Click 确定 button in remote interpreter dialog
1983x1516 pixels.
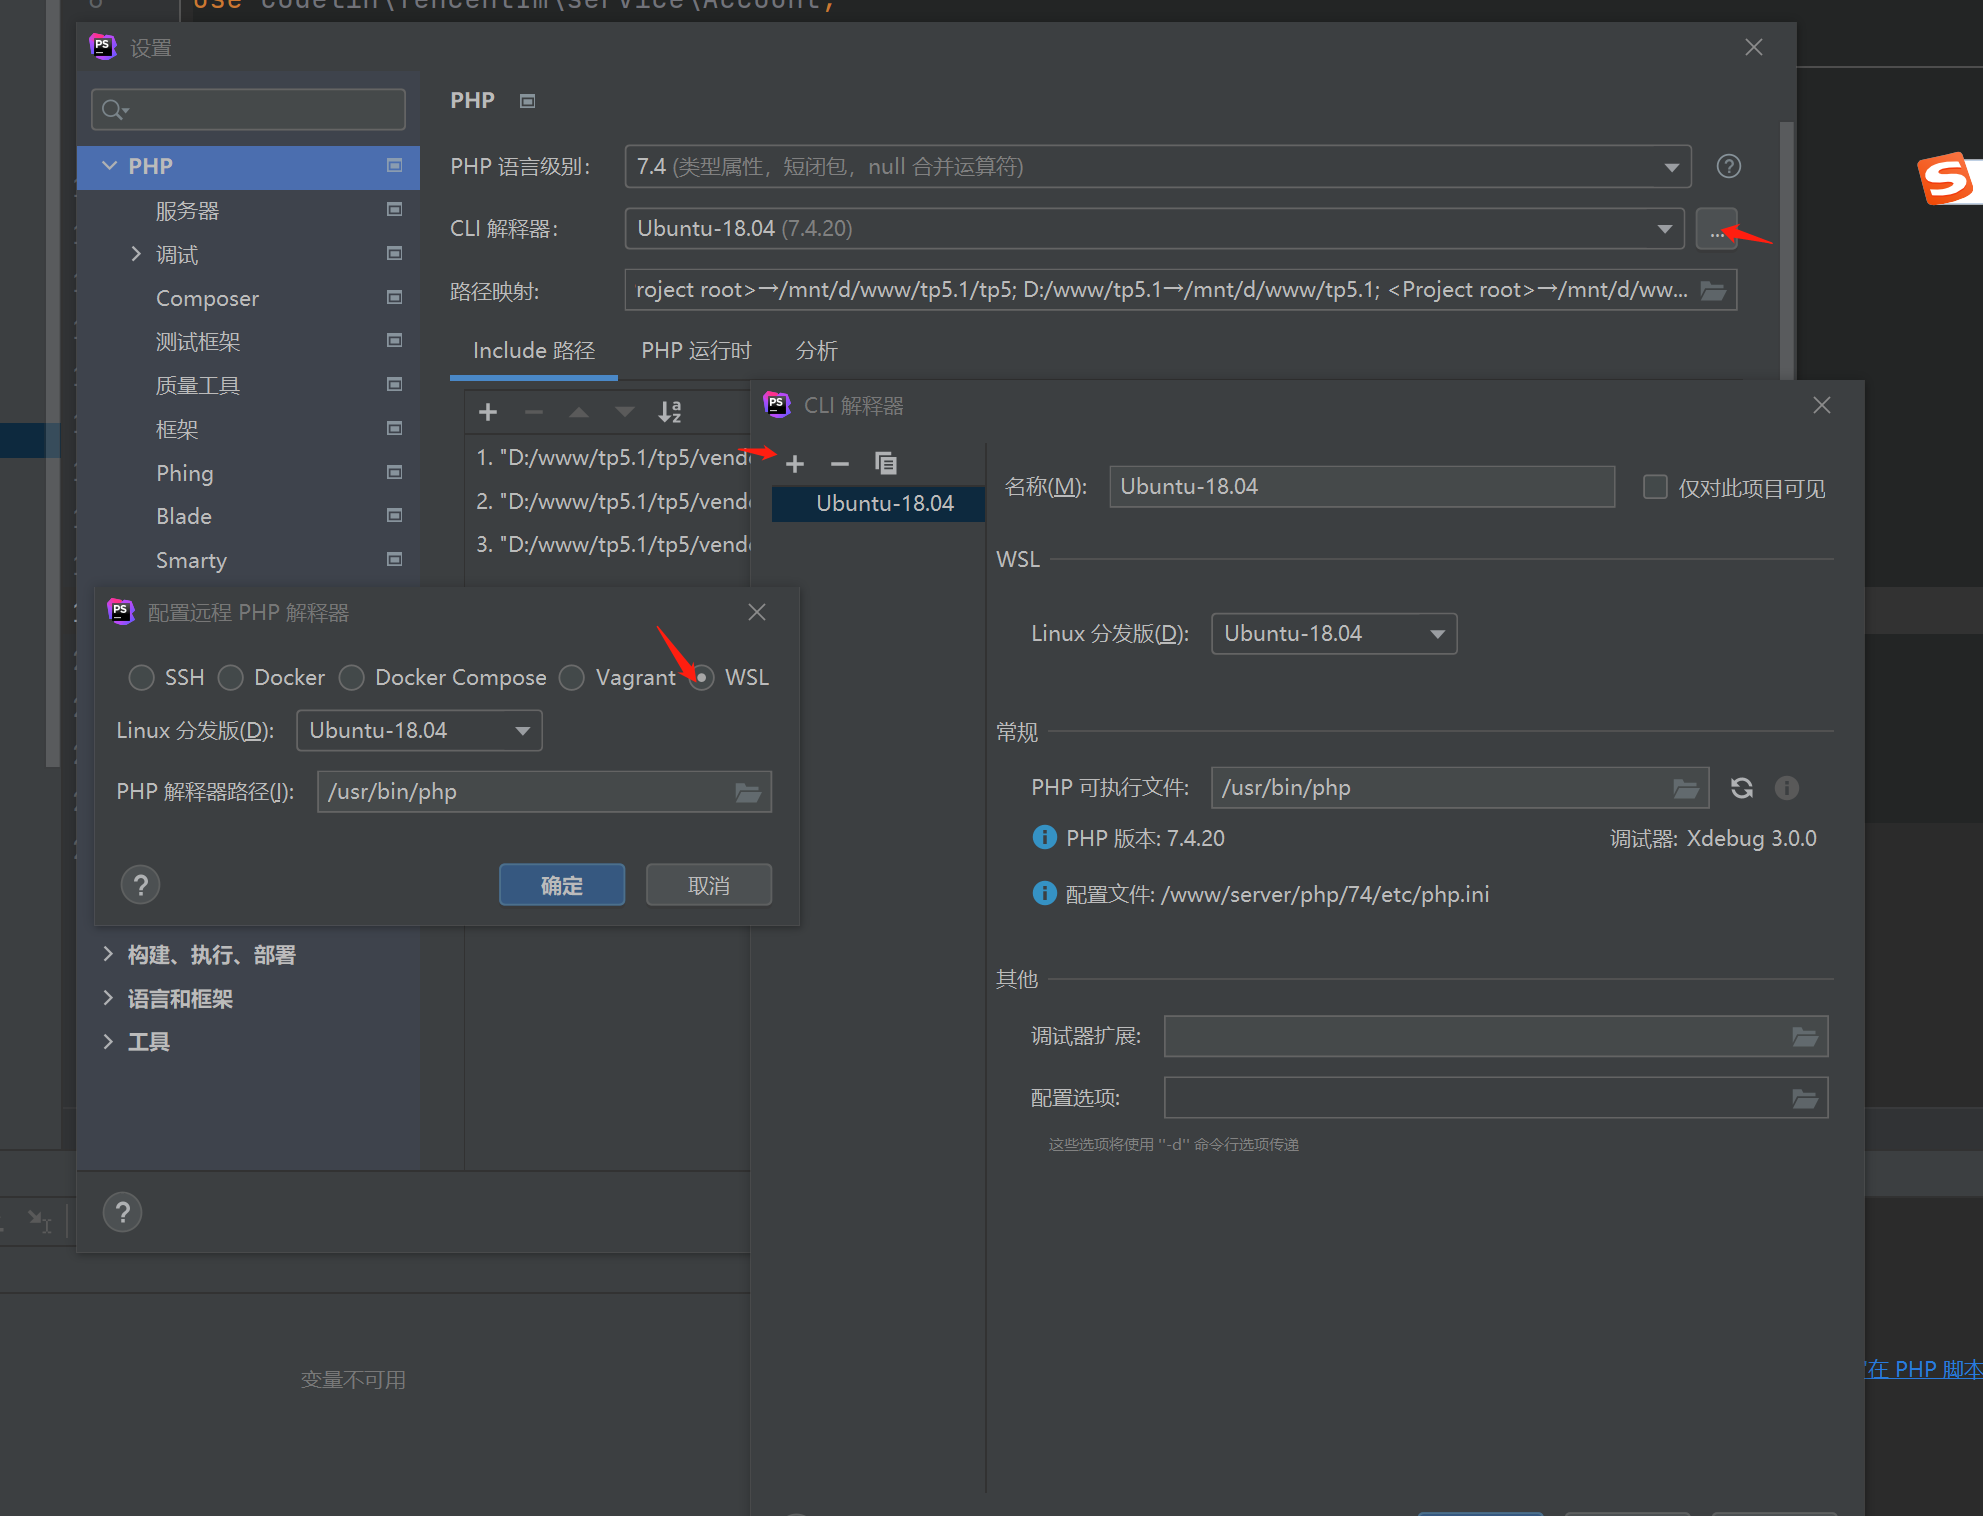pos(562,885)
